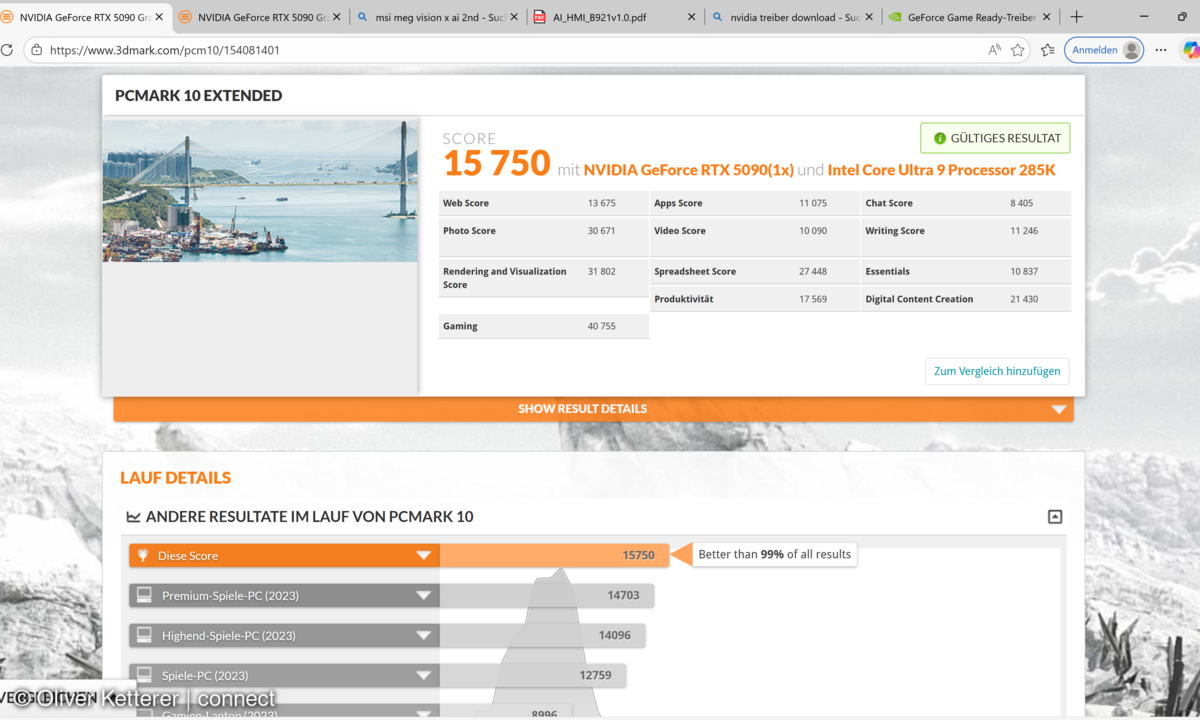Click Zum Vergleich hinzufügen button
Screen dimensions: 1200x720
pos(996,371)
